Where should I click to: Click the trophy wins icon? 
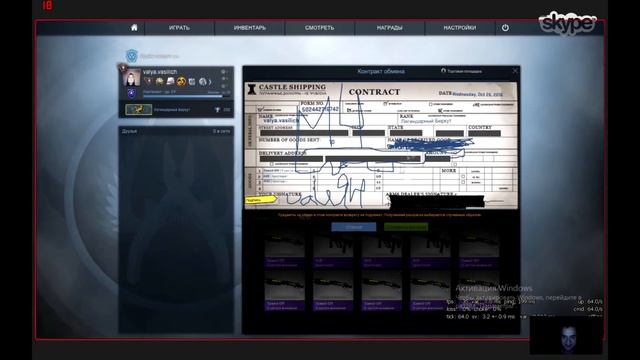click(218, 109)
